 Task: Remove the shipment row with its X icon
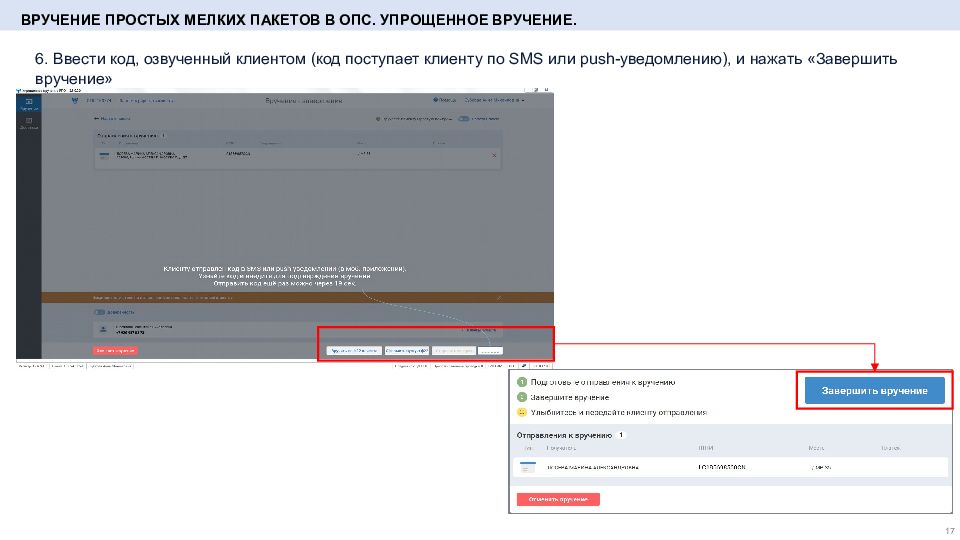point(494,156)
